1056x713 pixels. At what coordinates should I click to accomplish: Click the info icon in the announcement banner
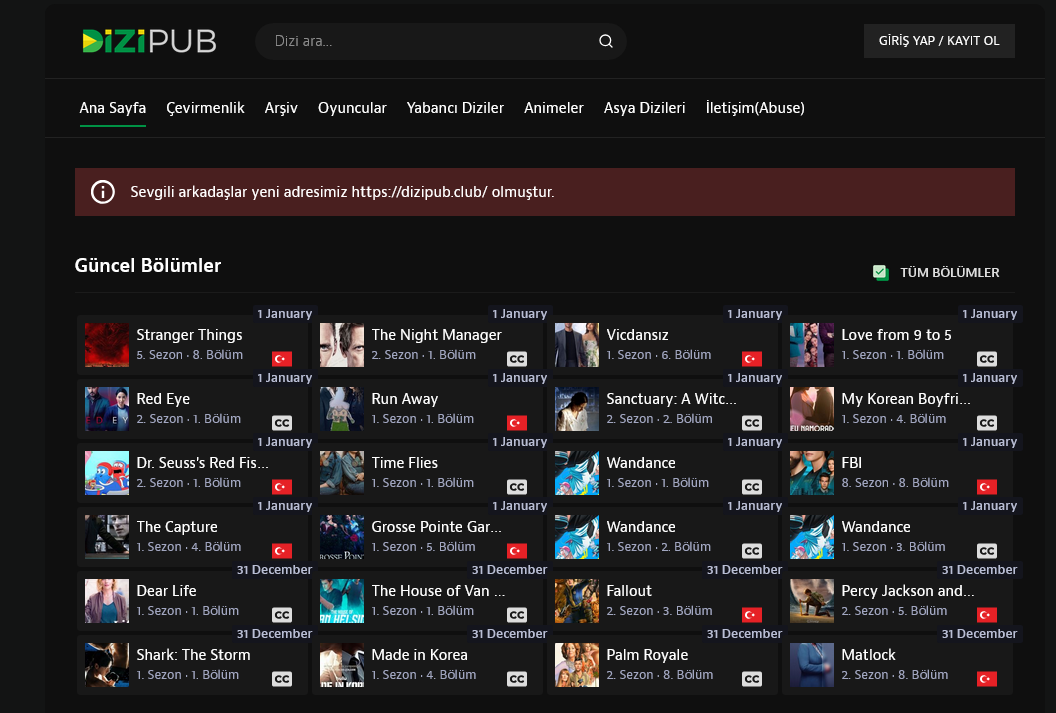(103, 192)
